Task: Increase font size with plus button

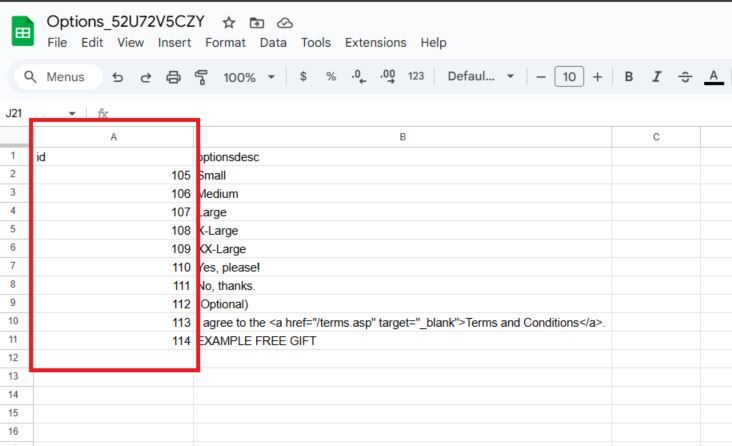Action: click(x=597, y=77)
